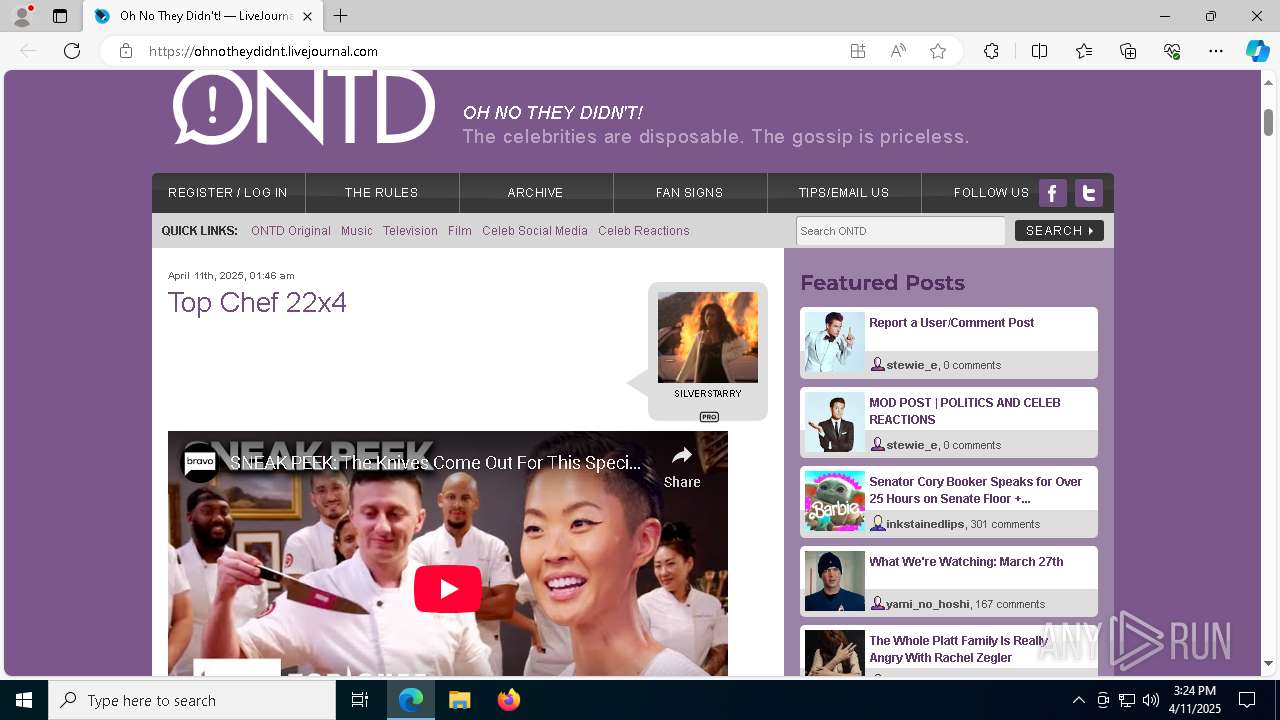This screenshot has width=1280, height=720.
Task: Open the Windows Start menu
Action: click(x=24, y=700)
